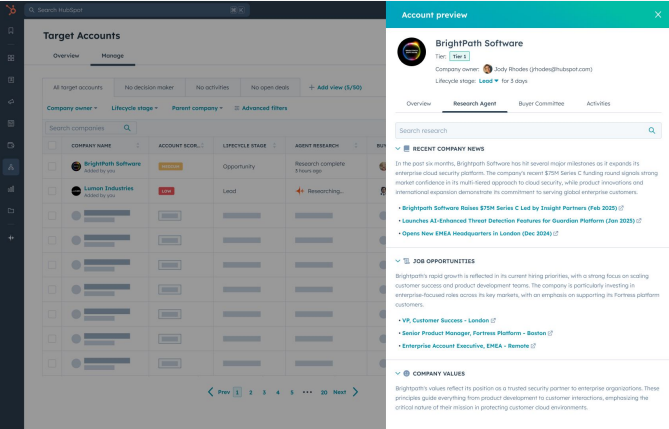Image resolution: width=669 pixels, height=429 pixels.
Task: Click the magnifier icon in Search research
Action: click(652, 130)
